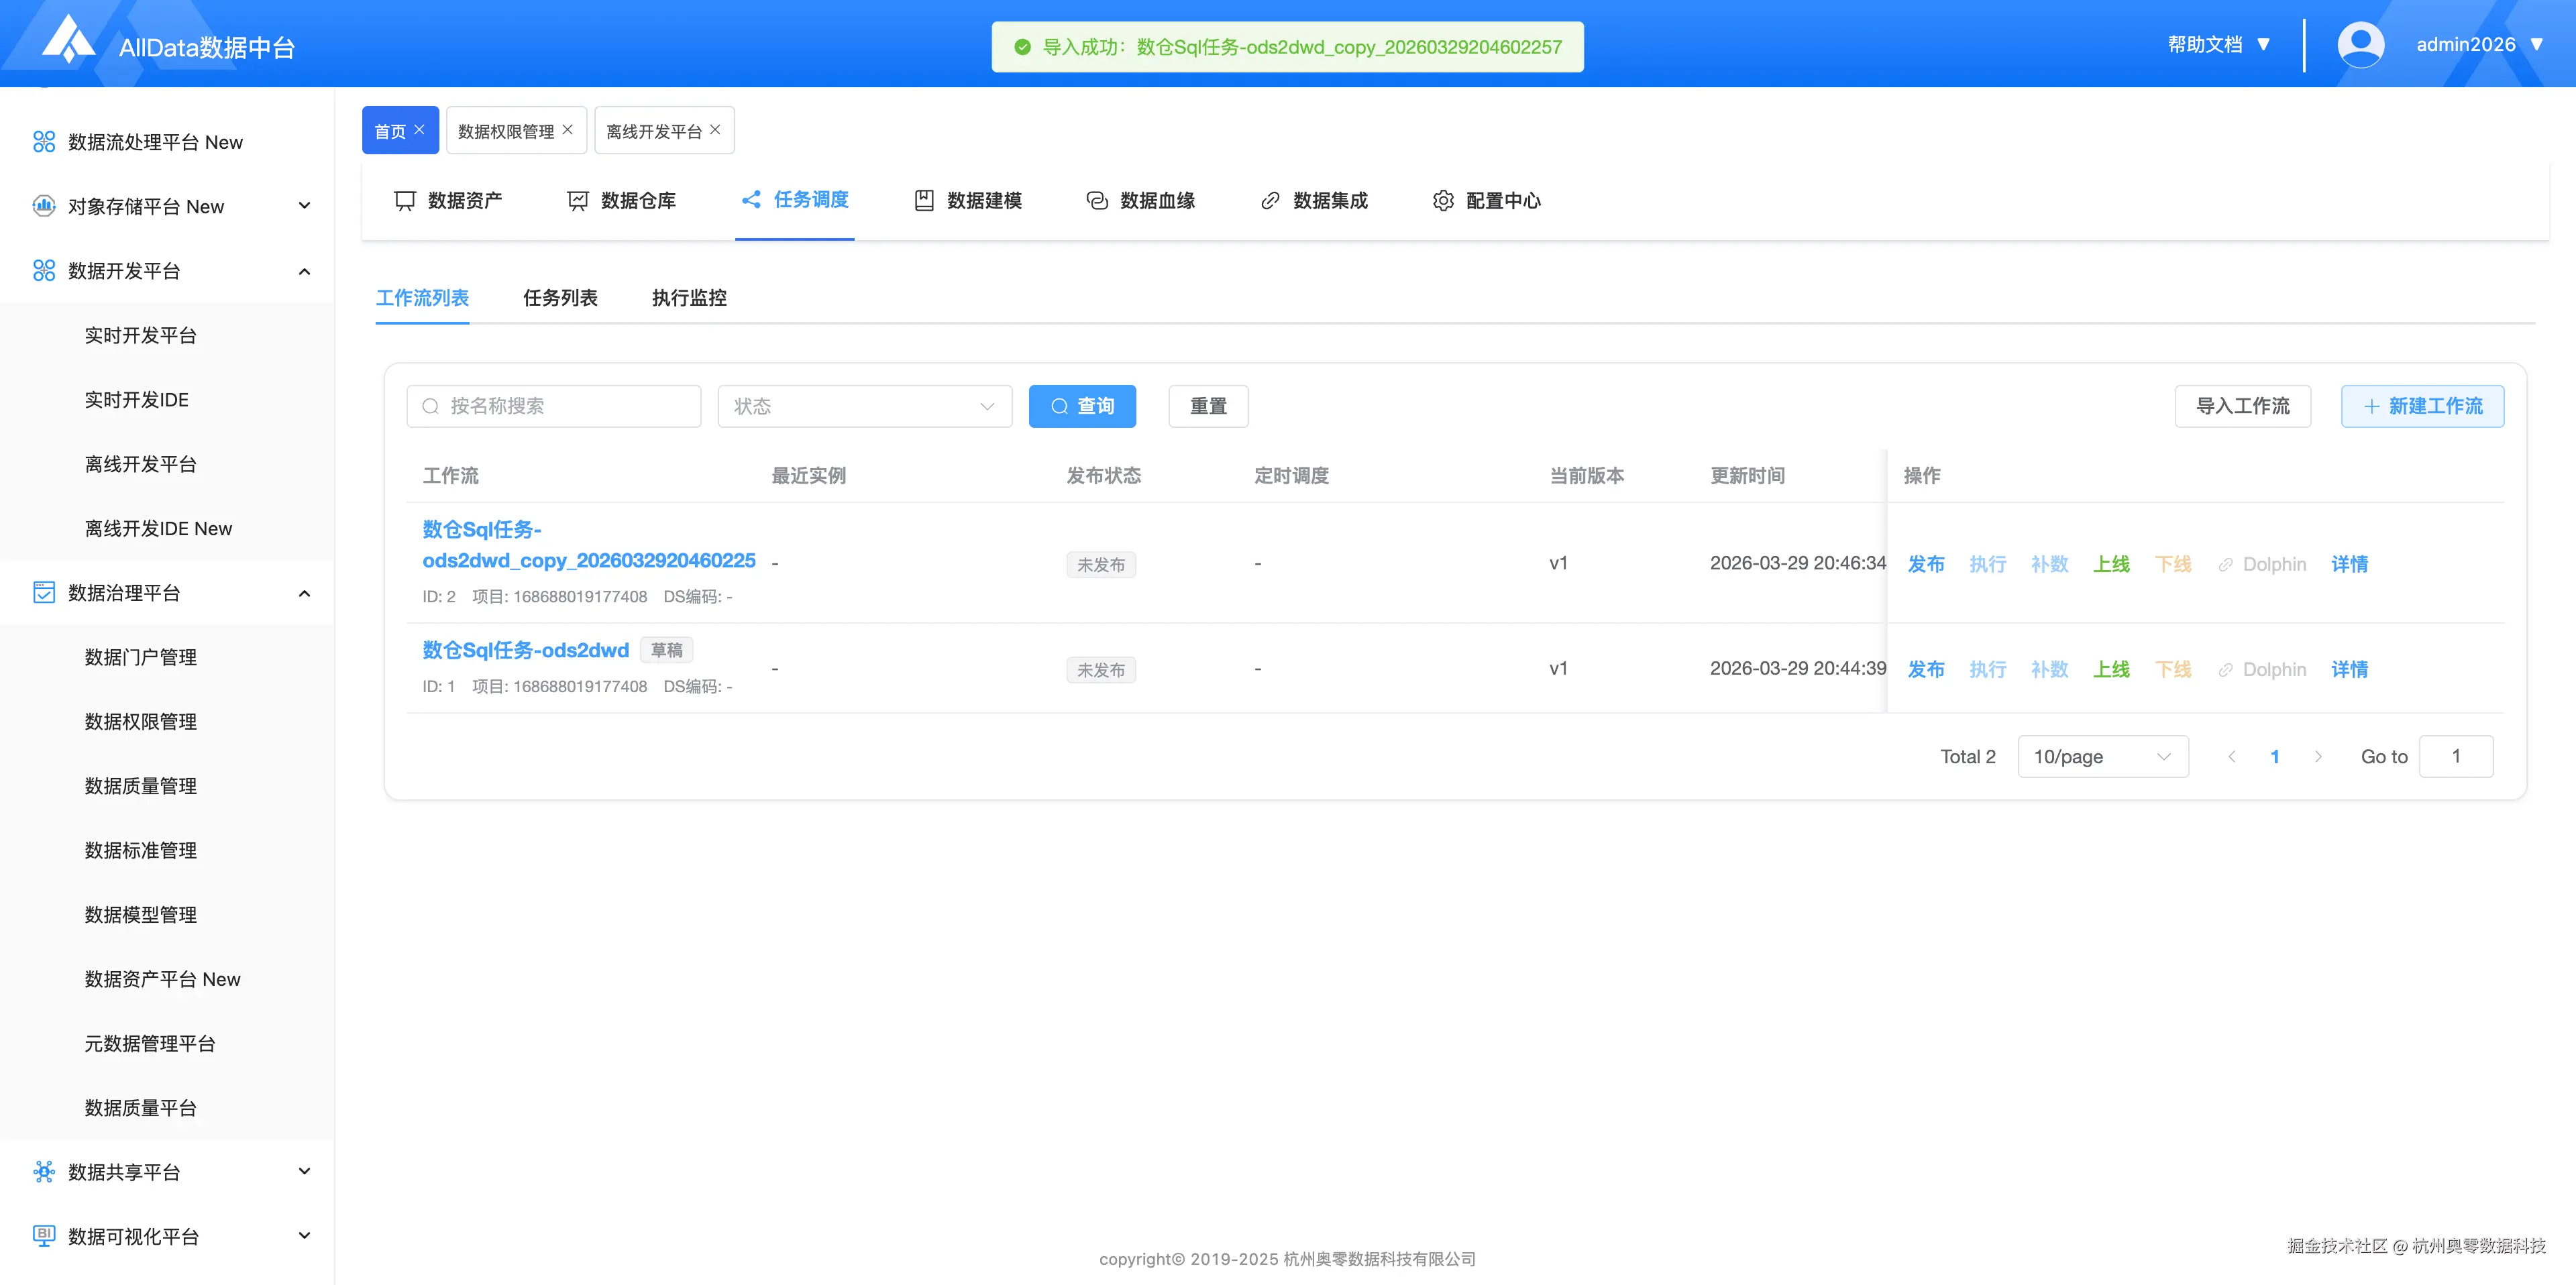The width and height of the screenshot is (2576, 1285).
Task: Switch to the 执行监控 tab
Action: 689,298
